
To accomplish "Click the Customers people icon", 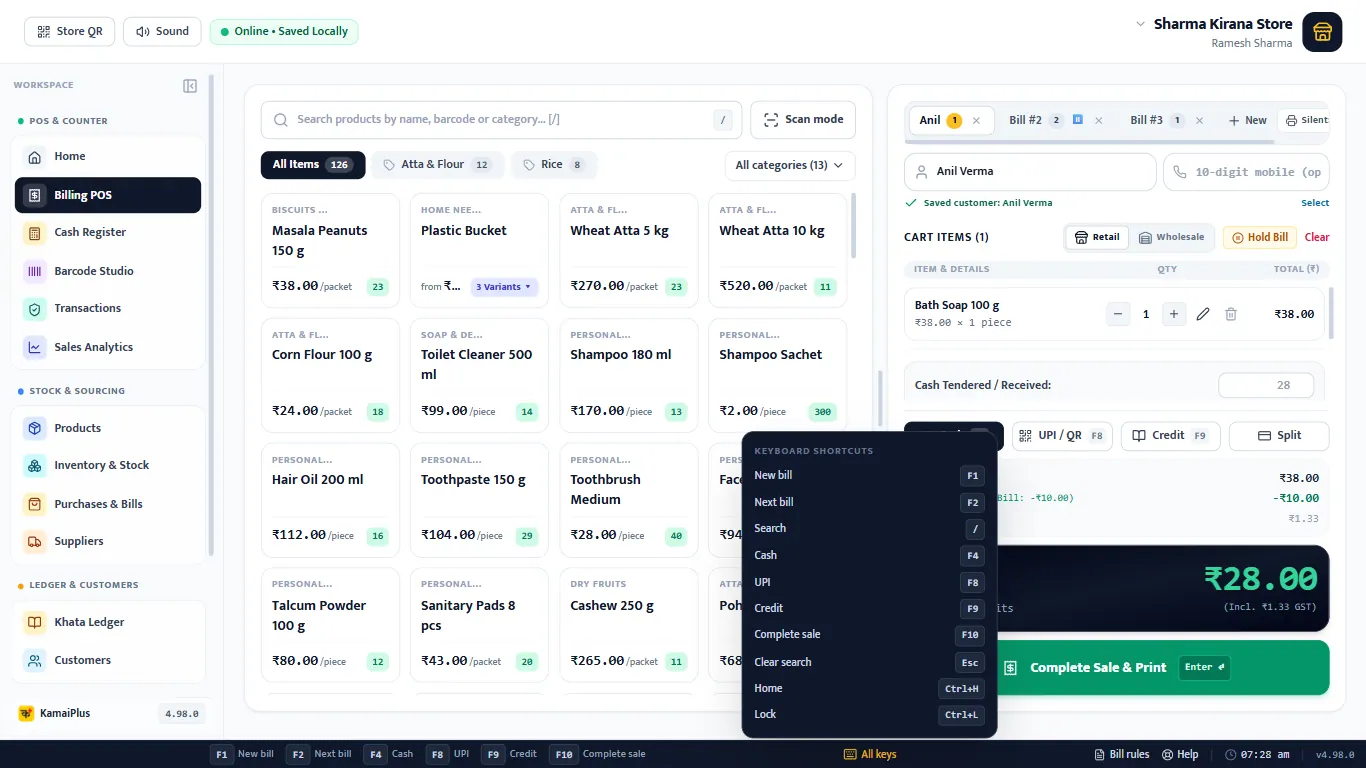I will [35, 661].
